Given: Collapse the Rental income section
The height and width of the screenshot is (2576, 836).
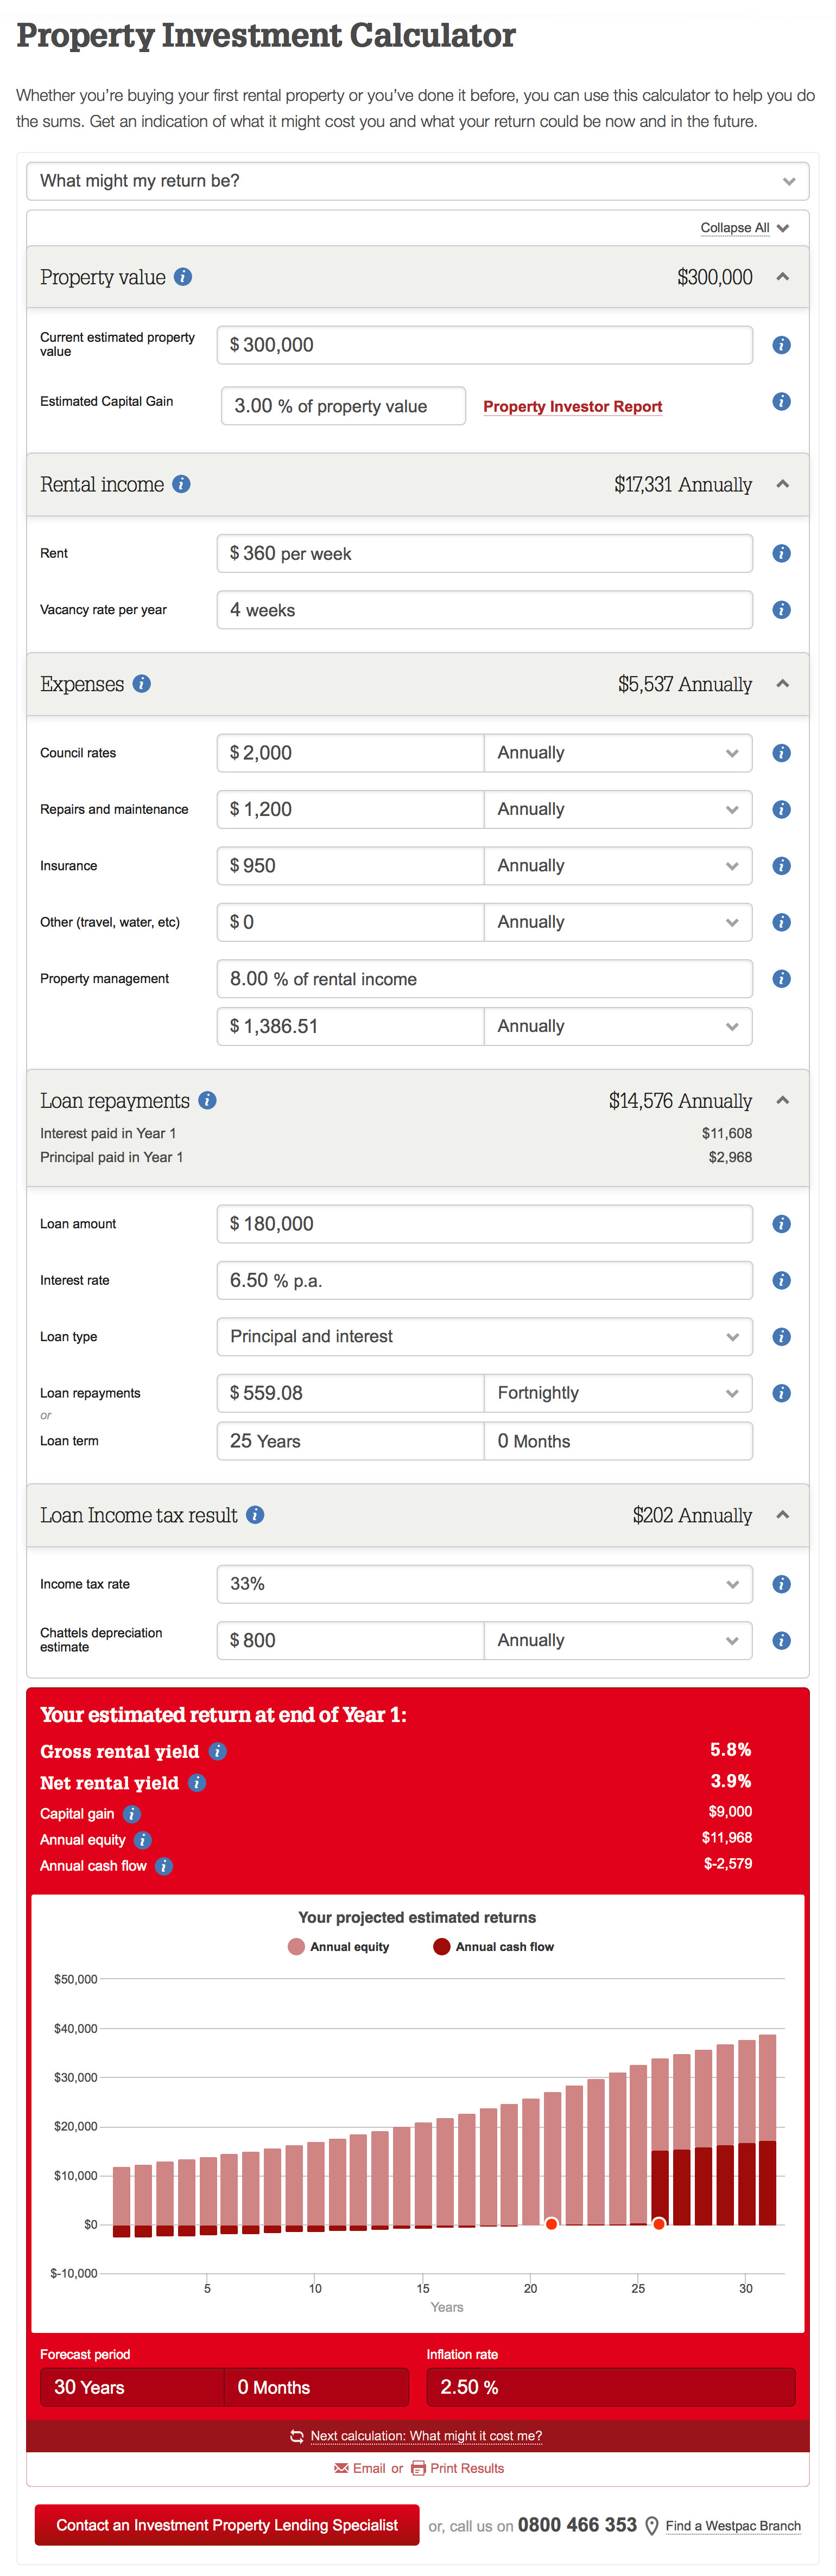Looking at the screenshot, I should click(x=783, y=484).
